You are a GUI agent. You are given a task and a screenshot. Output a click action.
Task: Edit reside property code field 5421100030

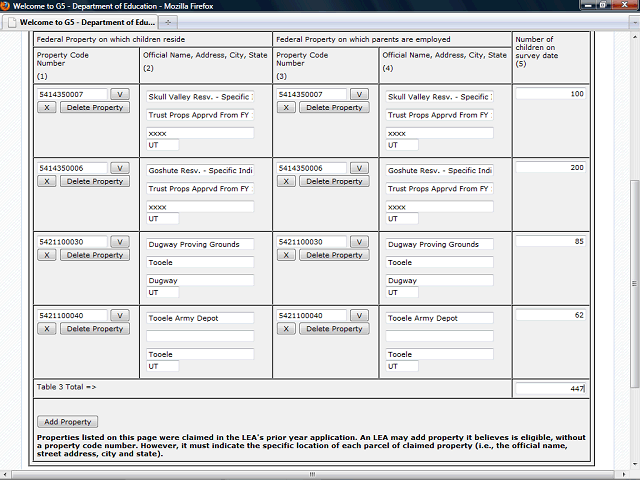[x=72, y=242]
